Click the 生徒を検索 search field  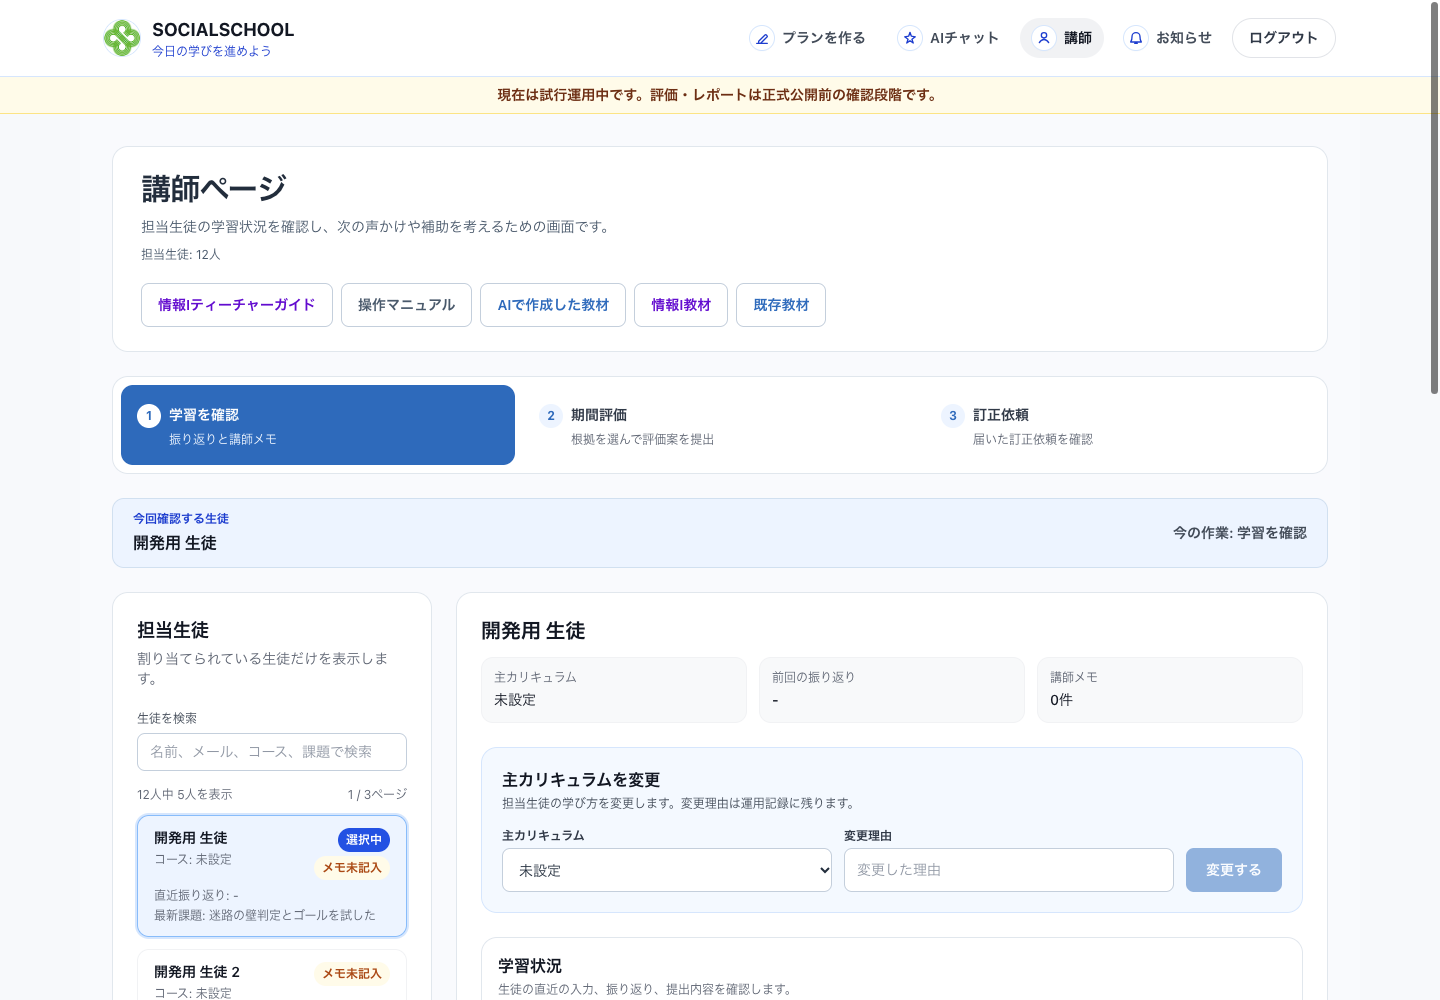[272, 752]
